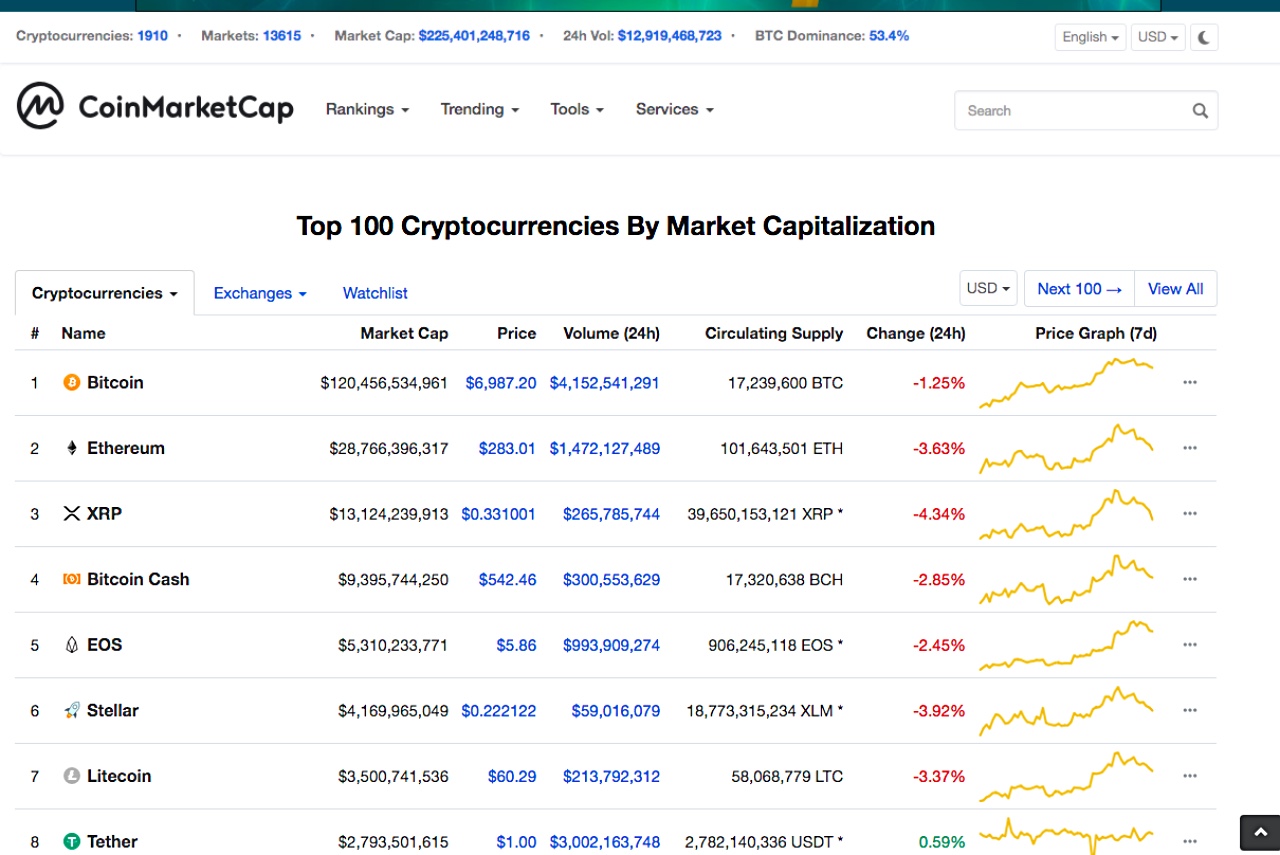
Task: Expand the Trending menu
Action: coord(479,109)
